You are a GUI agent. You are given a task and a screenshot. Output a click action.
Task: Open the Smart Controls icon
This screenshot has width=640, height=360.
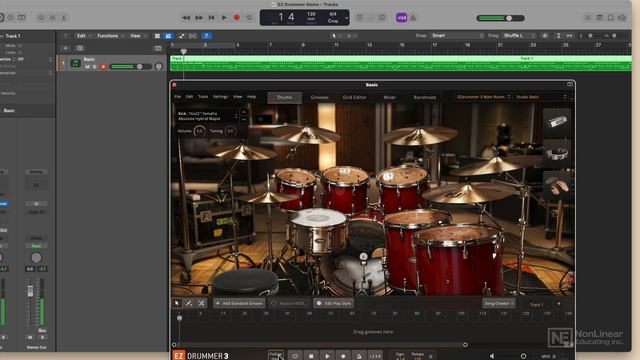pyautogui.click(x=41, y=18)
